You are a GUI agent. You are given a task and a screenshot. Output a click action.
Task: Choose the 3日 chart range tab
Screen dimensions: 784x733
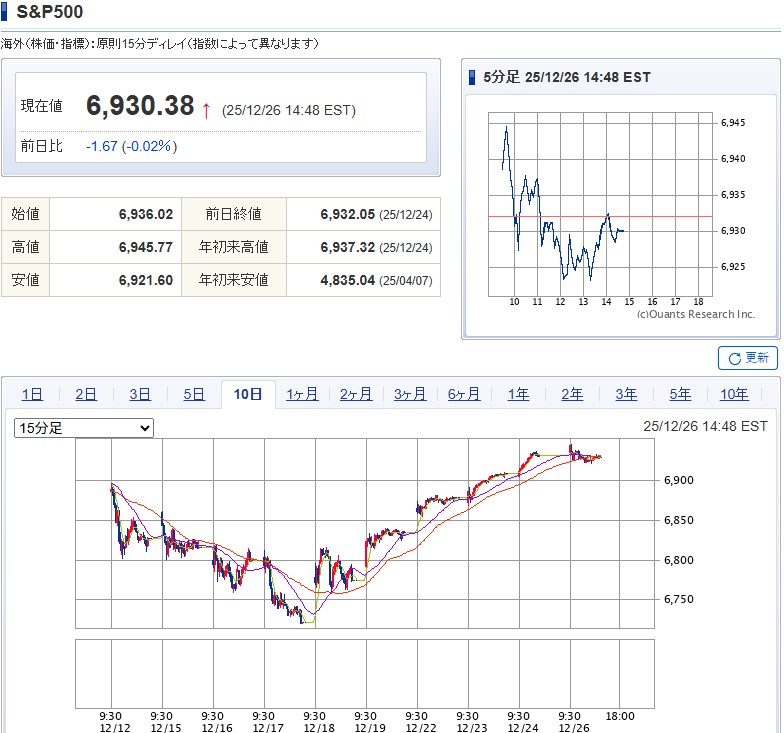click(x=140, y=394)
